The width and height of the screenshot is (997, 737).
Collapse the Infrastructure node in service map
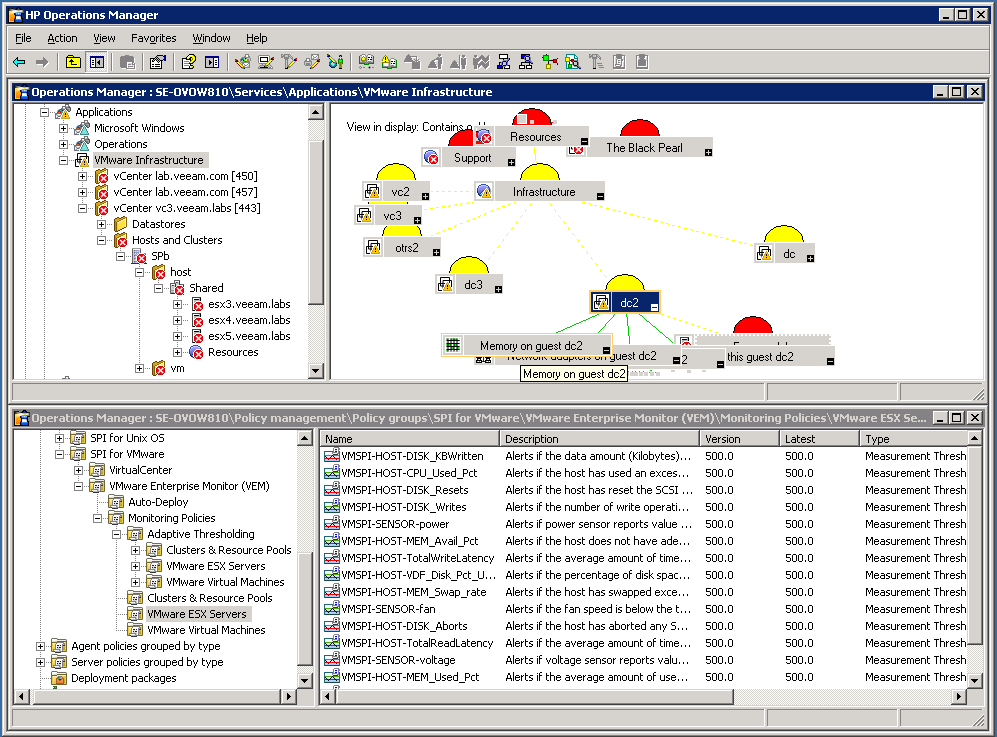pos(600,196)
